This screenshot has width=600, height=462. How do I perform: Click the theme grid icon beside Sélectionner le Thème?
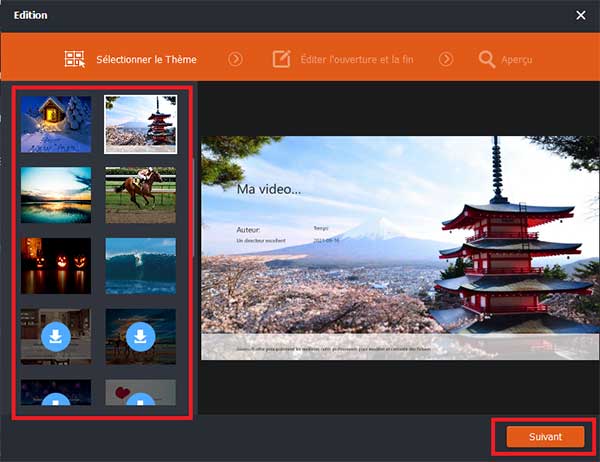click(74, 59)
